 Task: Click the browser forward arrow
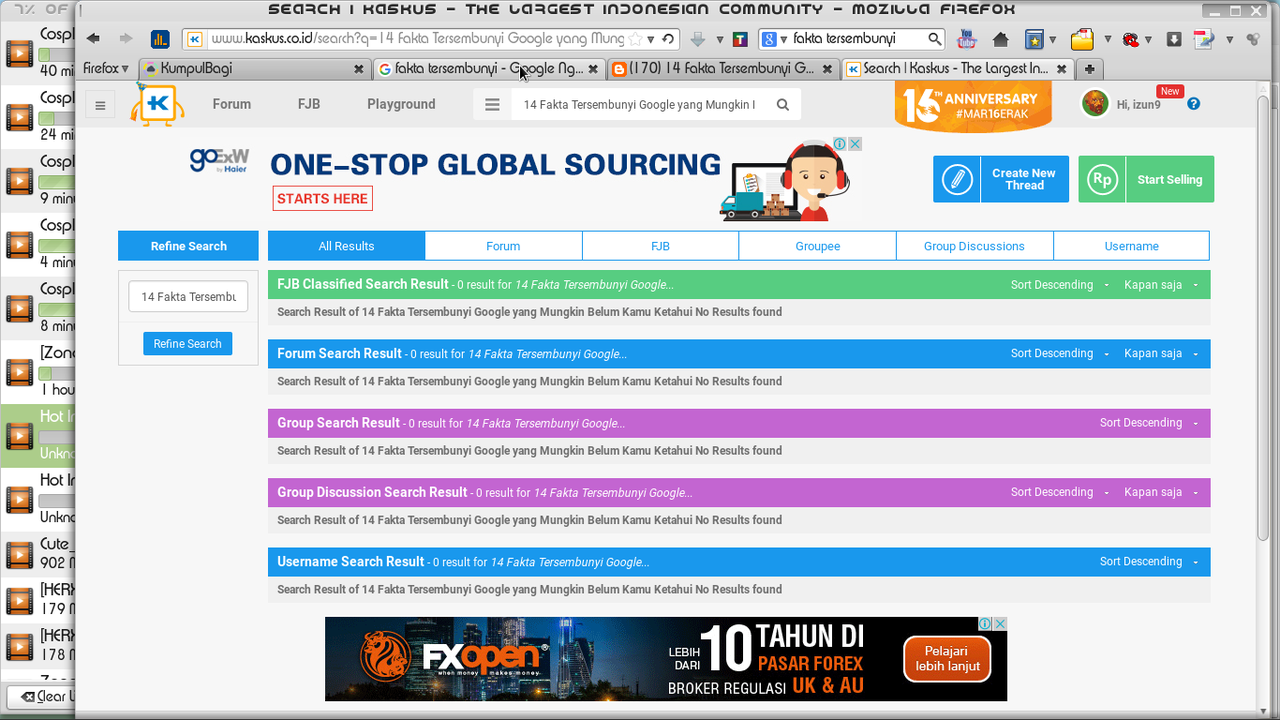[x=126, y=39]
